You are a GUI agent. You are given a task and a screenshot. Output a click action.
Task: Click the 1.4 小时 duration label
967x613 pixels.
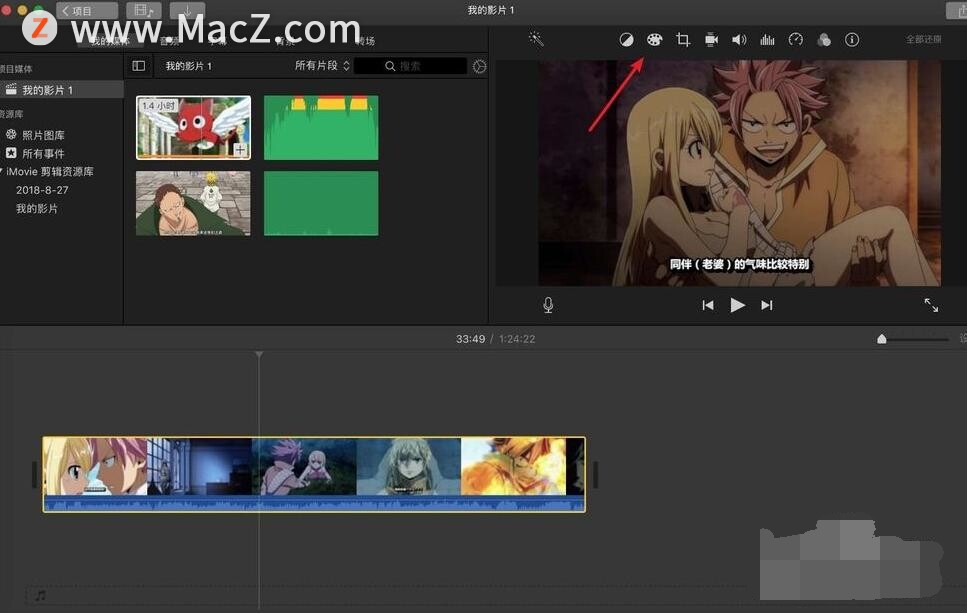click(x=158, y=106)
